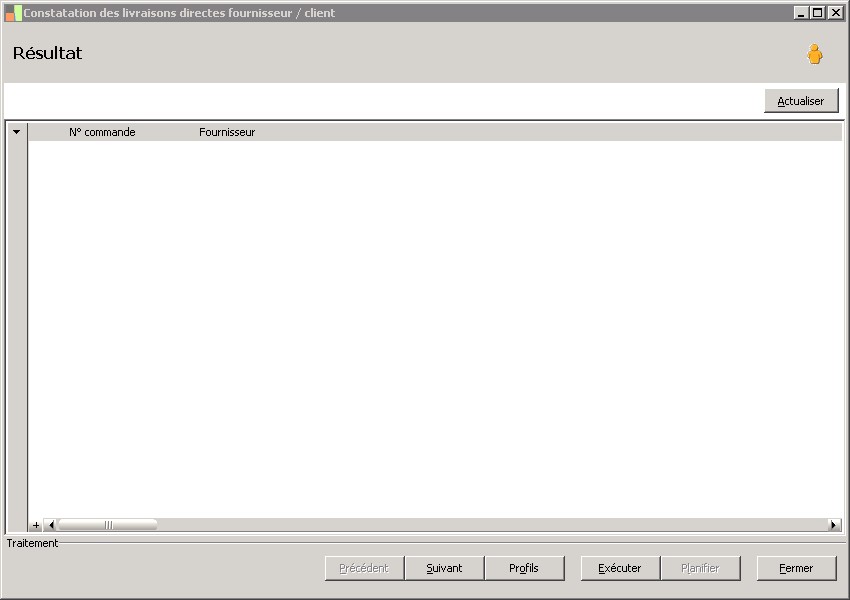Click the horizontal scrollbar left arrow
The width and height of the screenshot is (850, 600).
click(x=50, y=525)
